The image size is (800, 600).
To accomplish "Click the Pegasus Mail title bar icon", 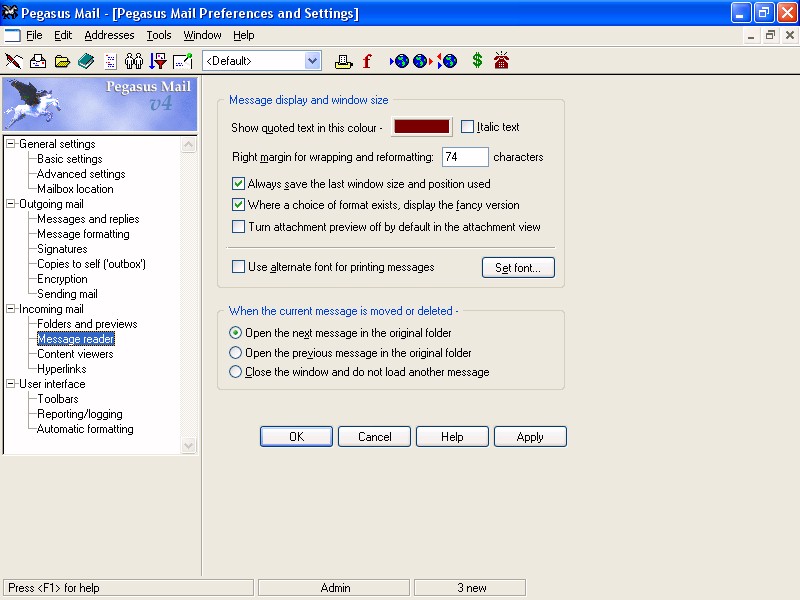I will point(10,12).
